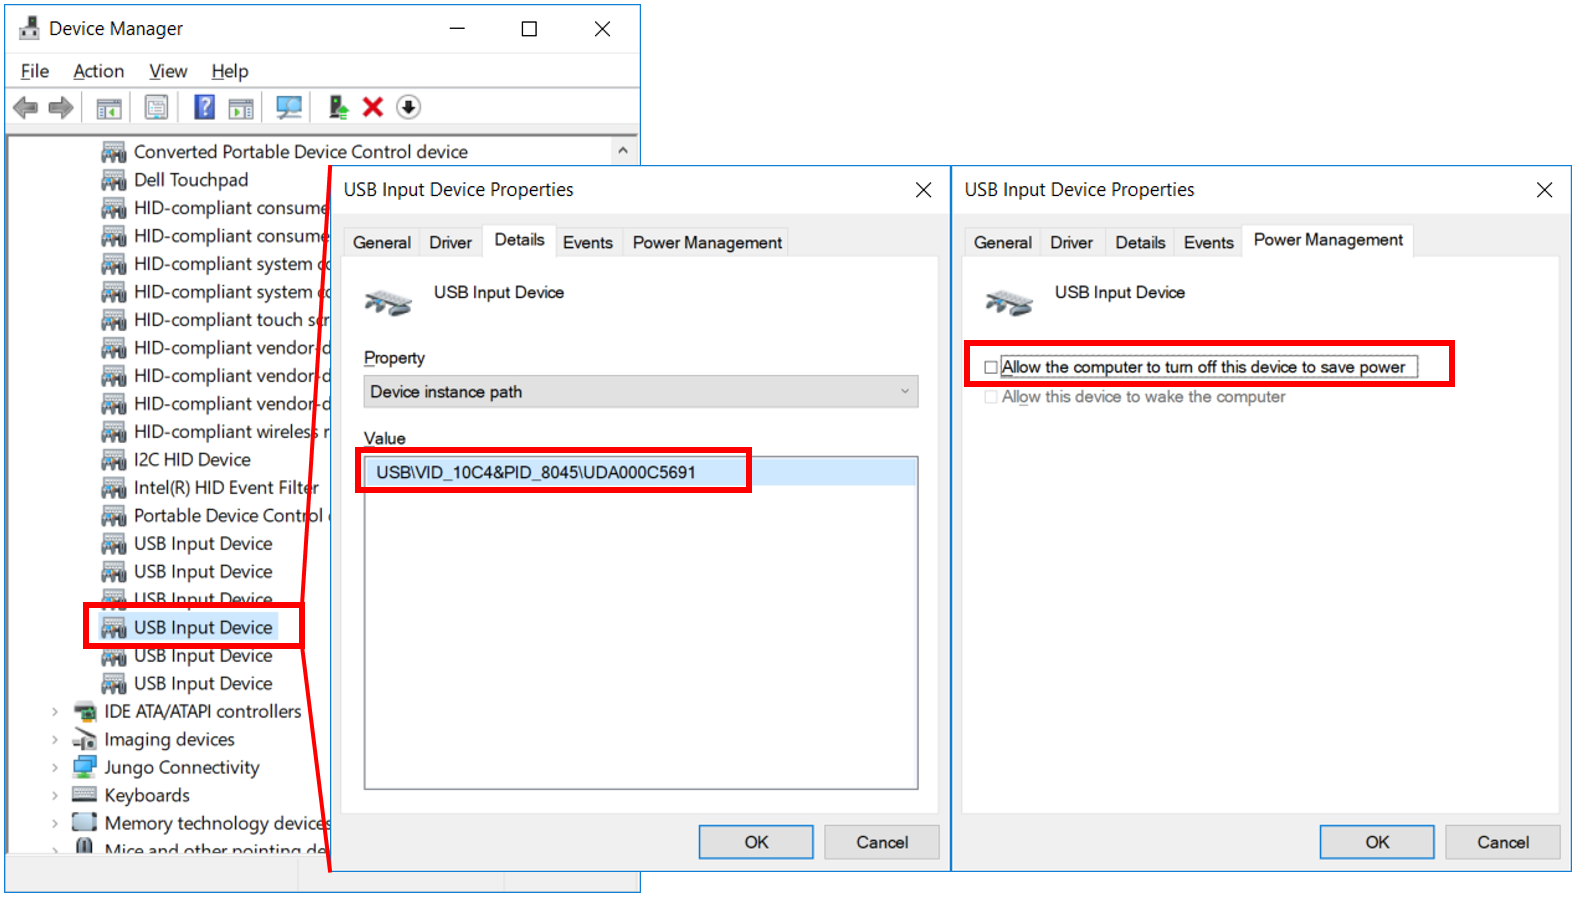Image resolution: width=1579 pixels, height=898 pixels.
Task: Open the Help menu
Action: tap(230, 71)
